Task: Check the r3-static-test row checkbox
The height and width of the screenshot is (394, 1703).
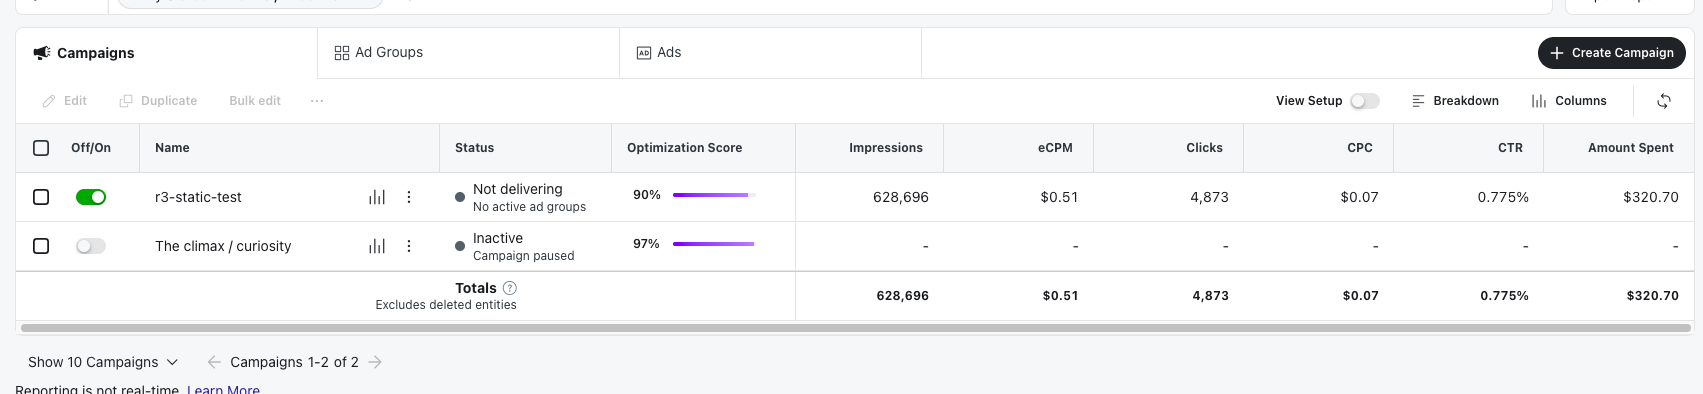Action: point(41,197)
